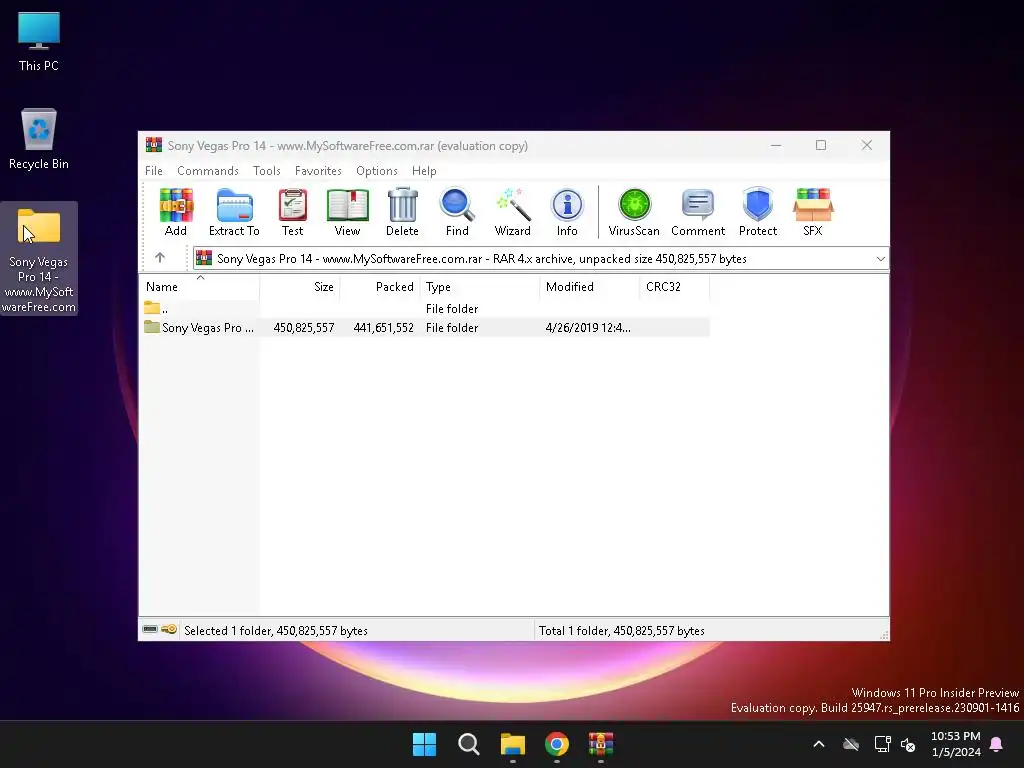This screenshot has height=768, width=1024.
Task: Expand the archive path dropdown arrow
Action: click(880, 259)
